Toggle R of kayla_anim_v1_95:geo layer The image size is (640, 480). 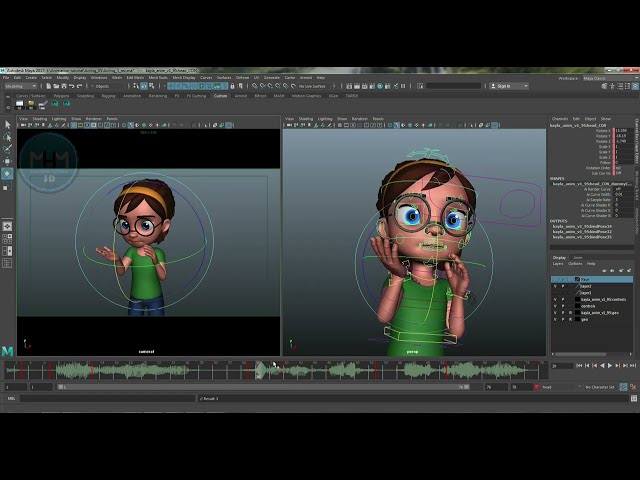[x=571, y=313]
